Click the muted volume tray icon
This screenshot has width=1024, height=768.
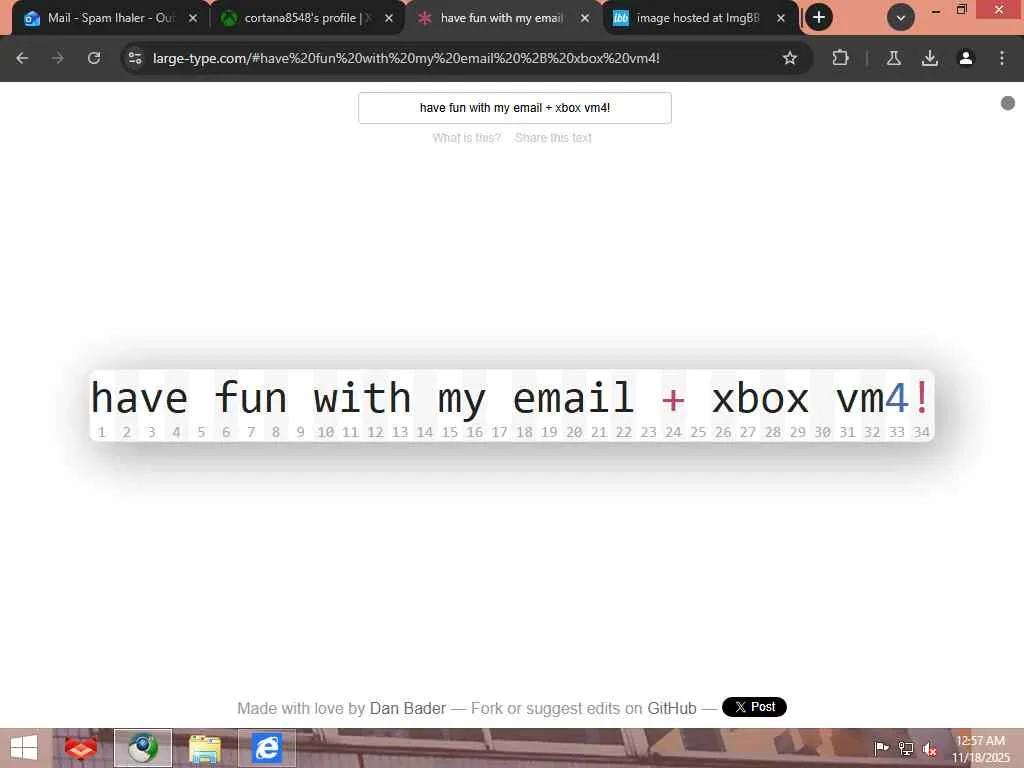click(x=930, y=749)
